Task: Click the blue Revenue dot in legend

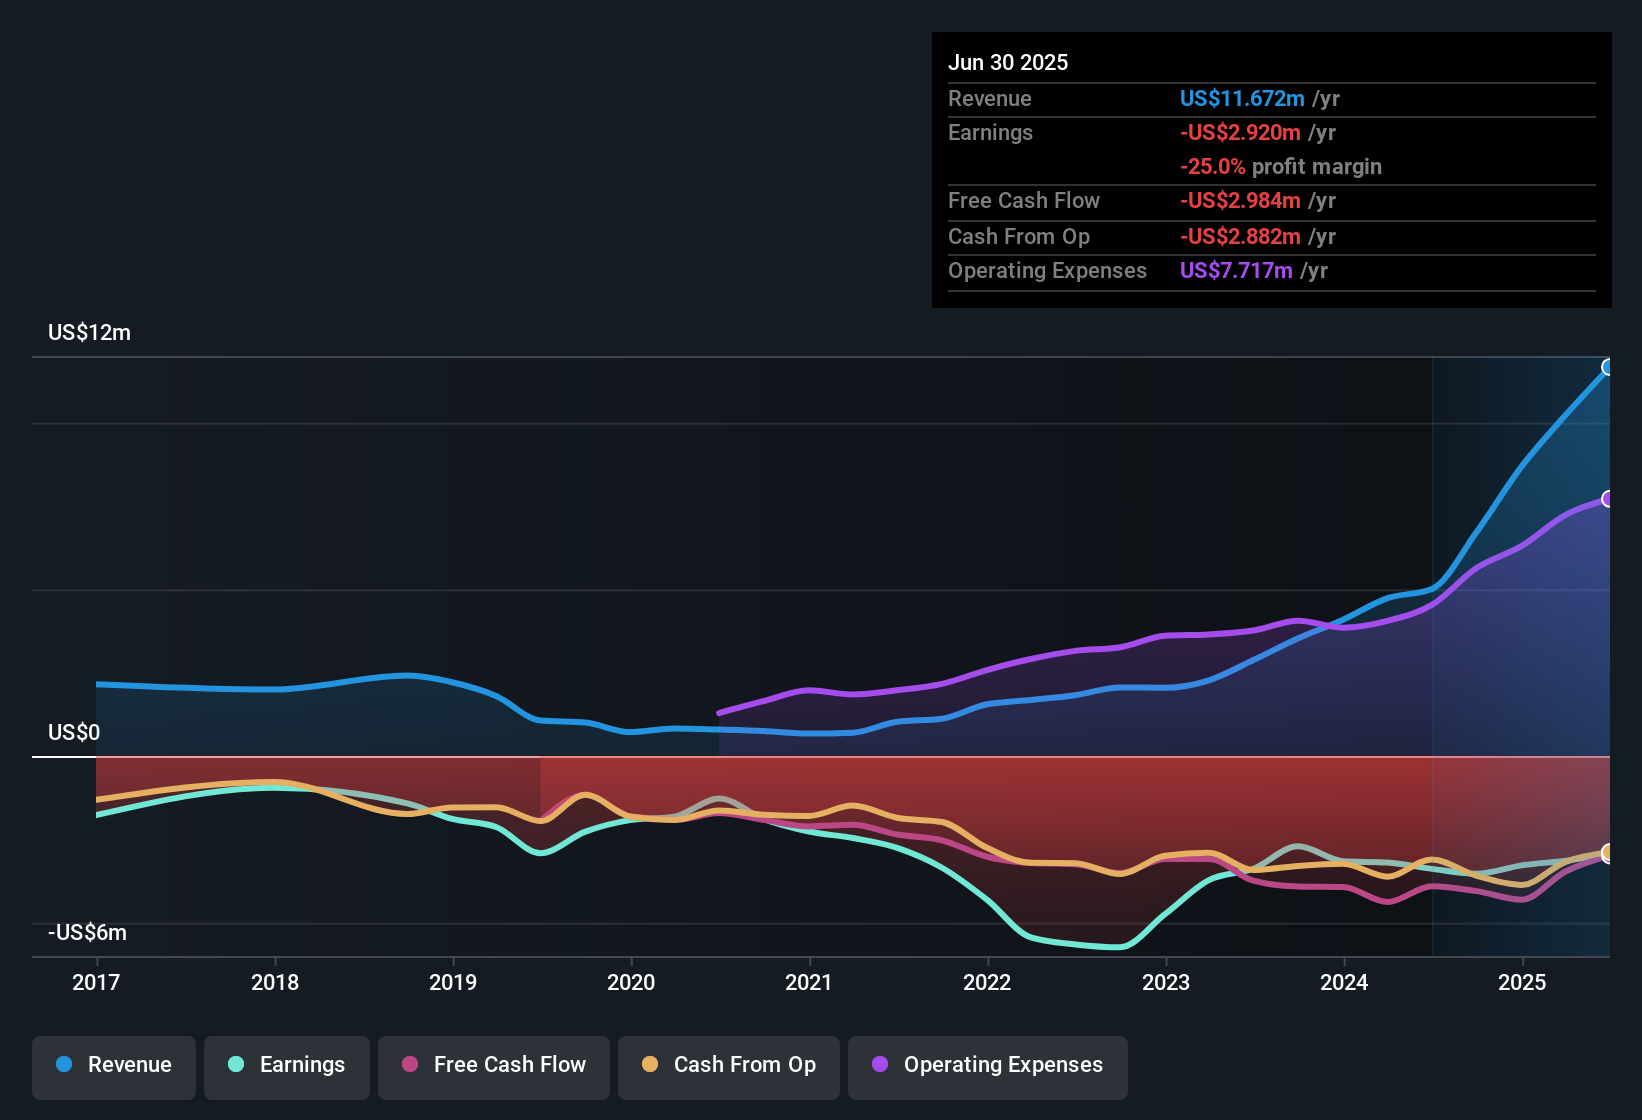Action: coord(63,1065)
